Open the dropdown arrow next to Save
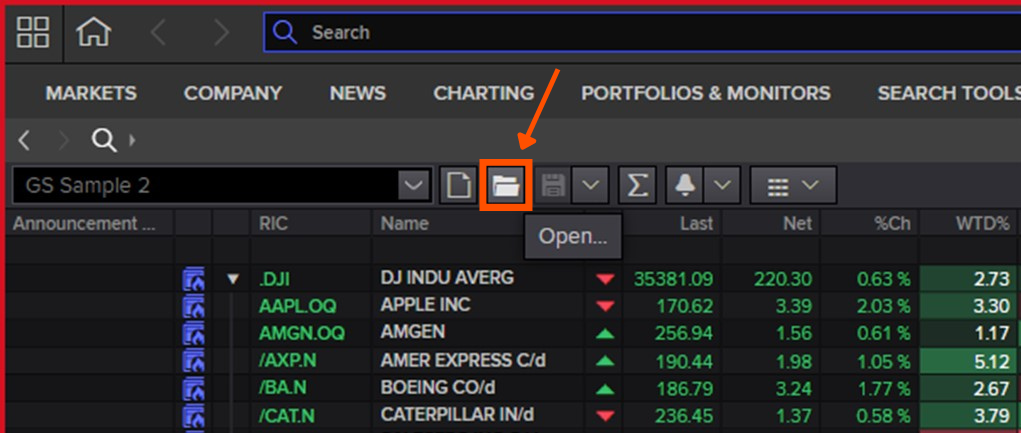Screen dimensions: 1021x433 click(592, 186)
